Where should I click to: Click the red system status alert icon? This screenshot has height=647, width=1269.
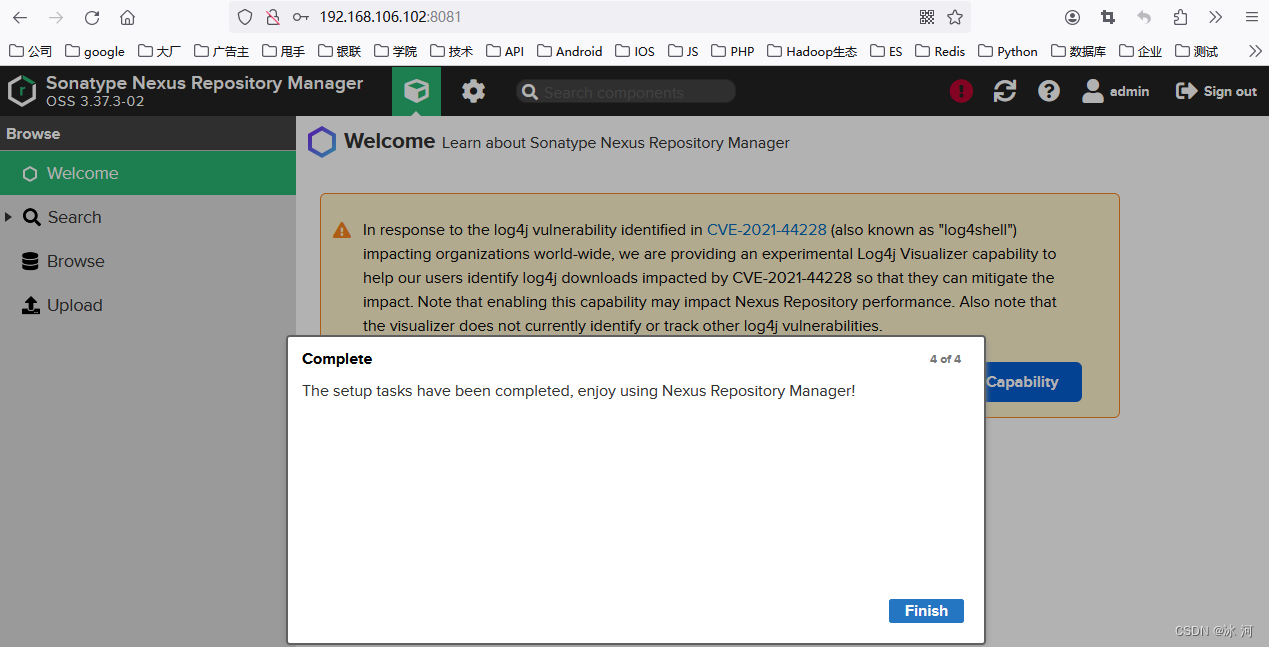[961, 91]
